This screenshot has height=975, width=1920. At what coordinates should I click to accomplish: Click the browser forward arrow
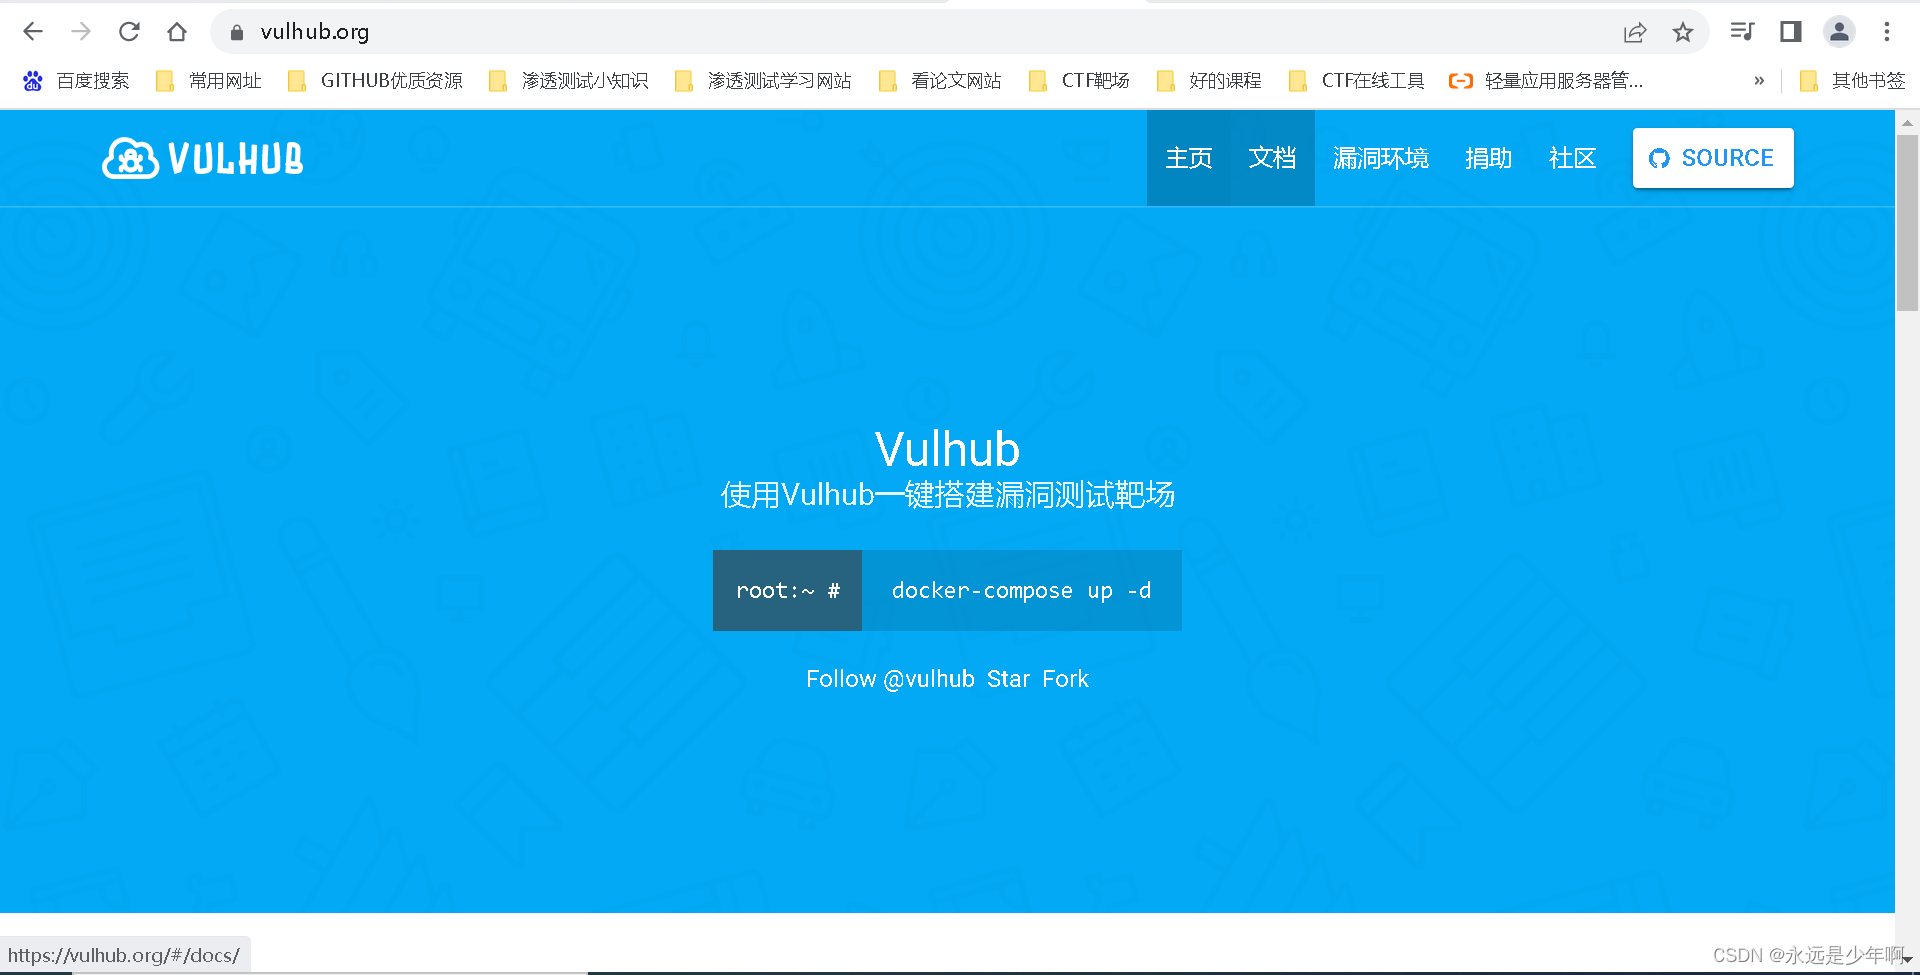[81, 32]
